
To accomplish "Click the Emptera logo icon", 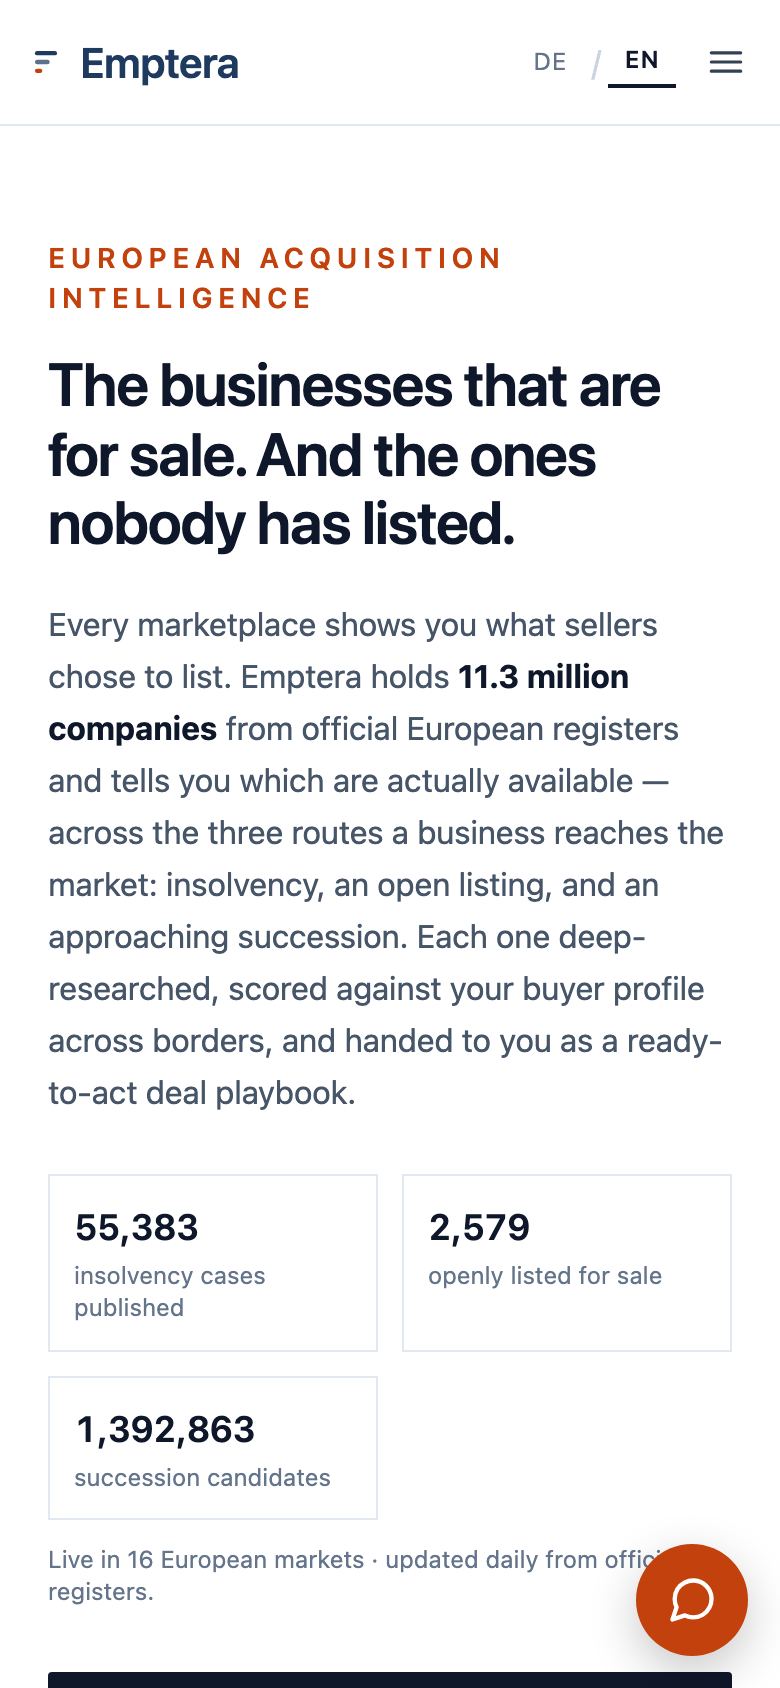I will (45, 63).
